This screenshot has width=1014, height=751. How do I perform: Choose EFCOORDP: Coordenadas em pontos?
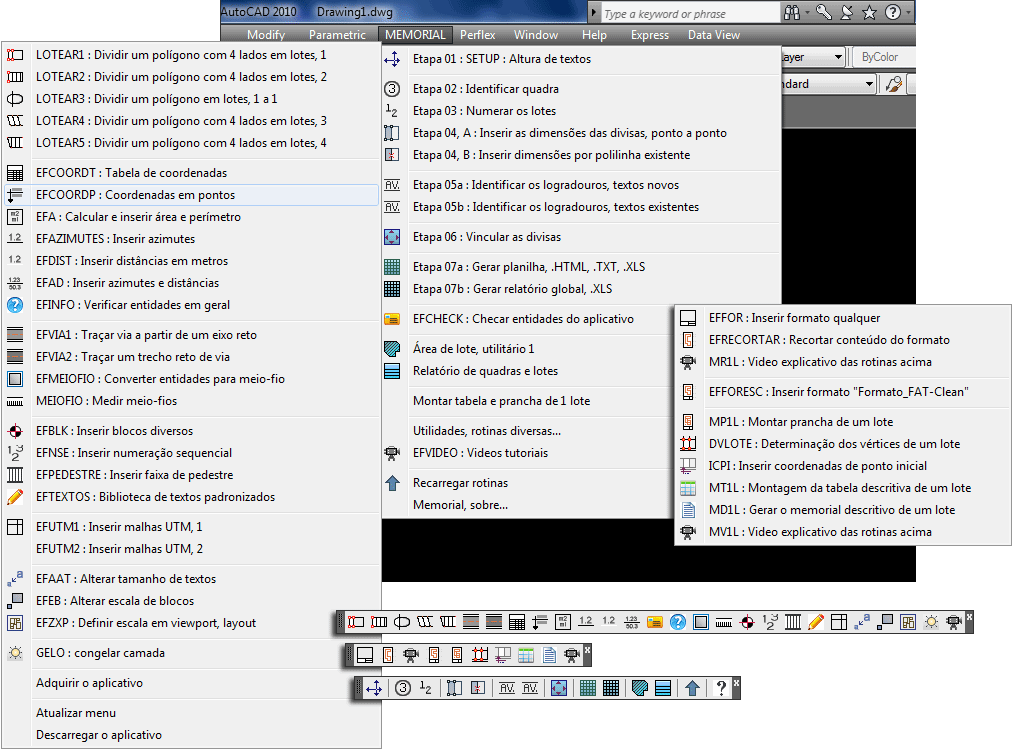[135, 195]
